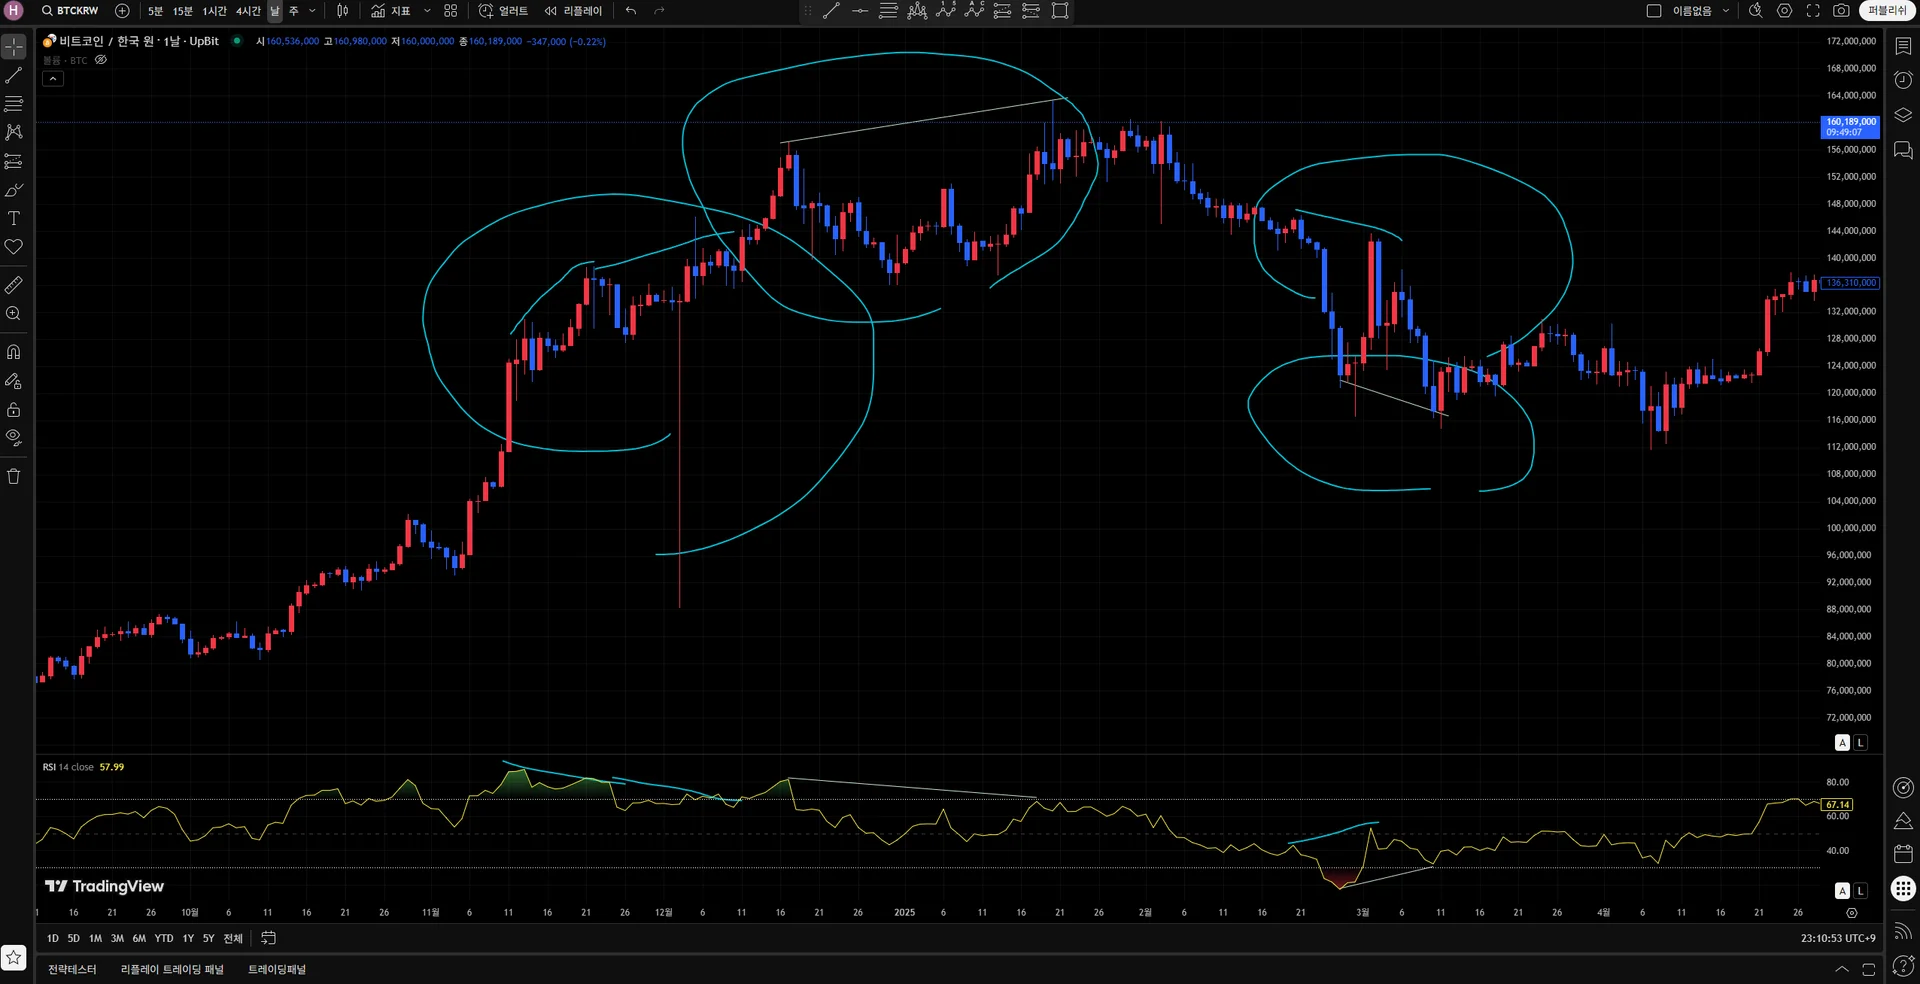Pick the rectangle tool in favorites toolbar
Screen dimensions: 1920x984
click(1060, 11)
